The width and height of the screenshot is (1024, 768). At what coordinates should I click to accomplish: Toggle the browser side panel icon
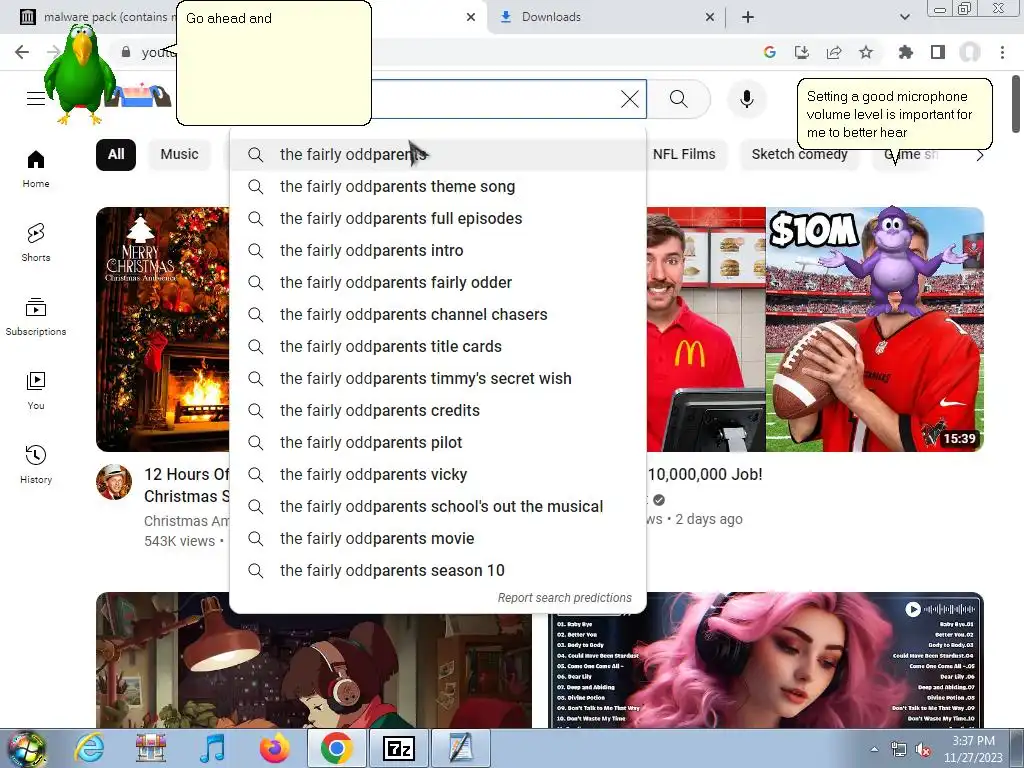click(938, 52)
